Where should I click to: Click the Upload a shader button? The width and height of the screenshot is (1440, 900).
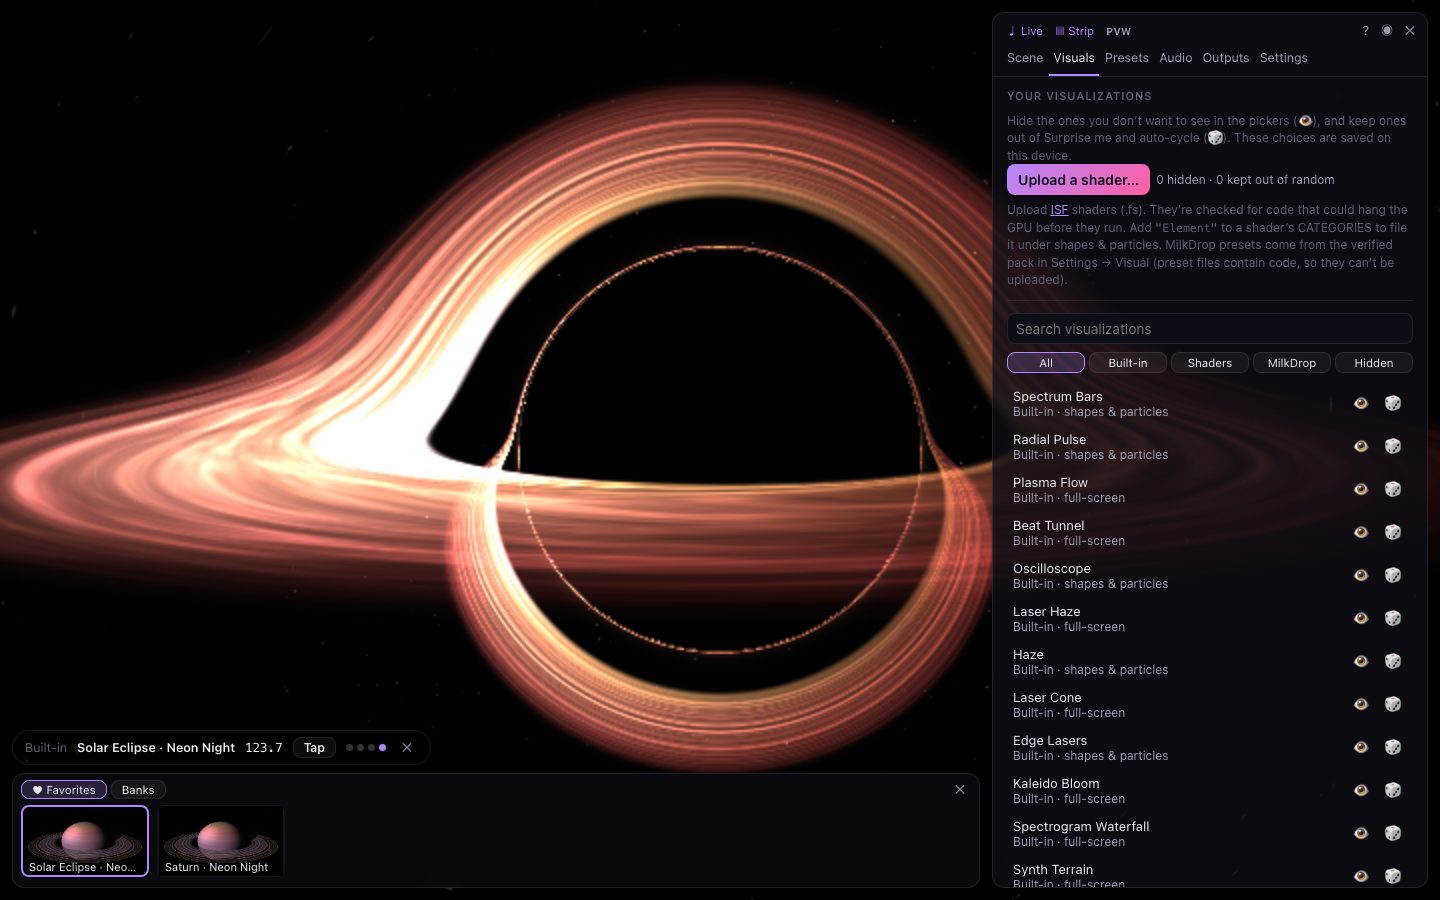pos(1078,180)
